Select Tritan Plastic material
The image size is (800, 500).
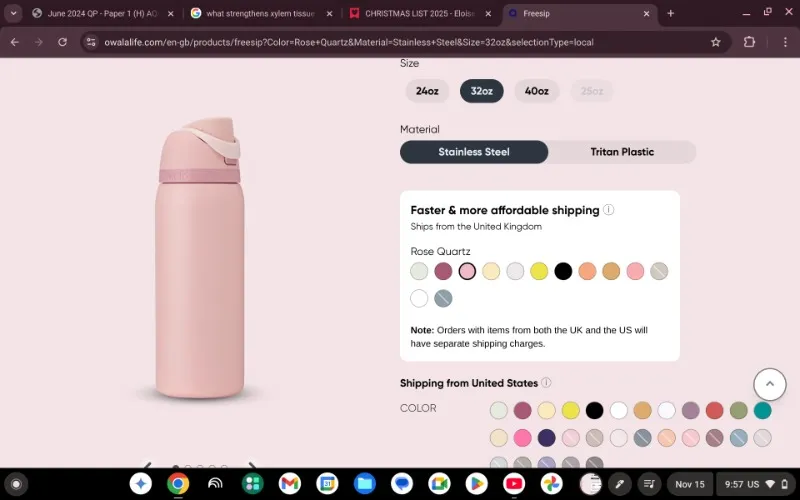pos(622,152)
